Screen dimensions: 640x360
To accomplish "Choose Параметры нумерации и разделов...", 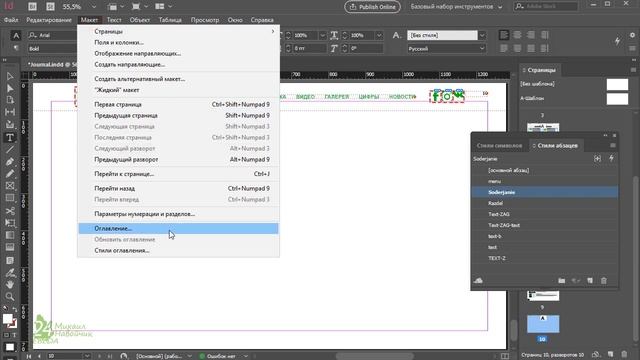I will (x=178, y=213).
